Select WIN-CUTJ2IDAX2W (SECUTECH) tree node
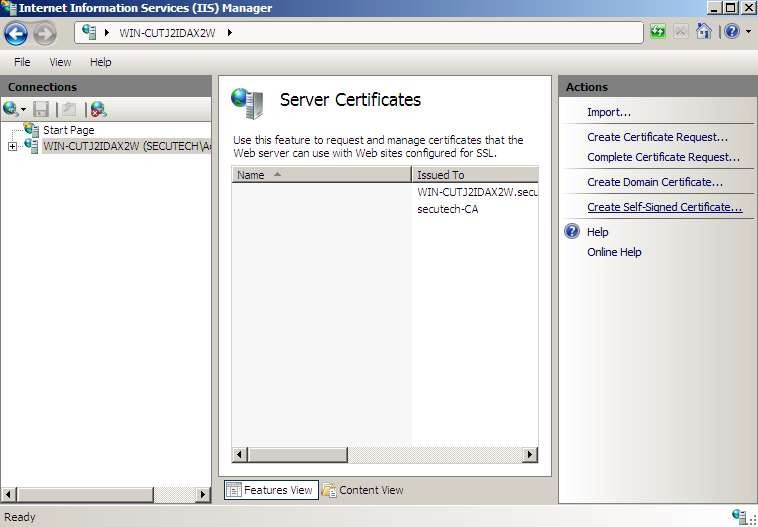Image resolution: width=758 pixels, height=527 pixels. pyautogui.click(x=127, y=146)
